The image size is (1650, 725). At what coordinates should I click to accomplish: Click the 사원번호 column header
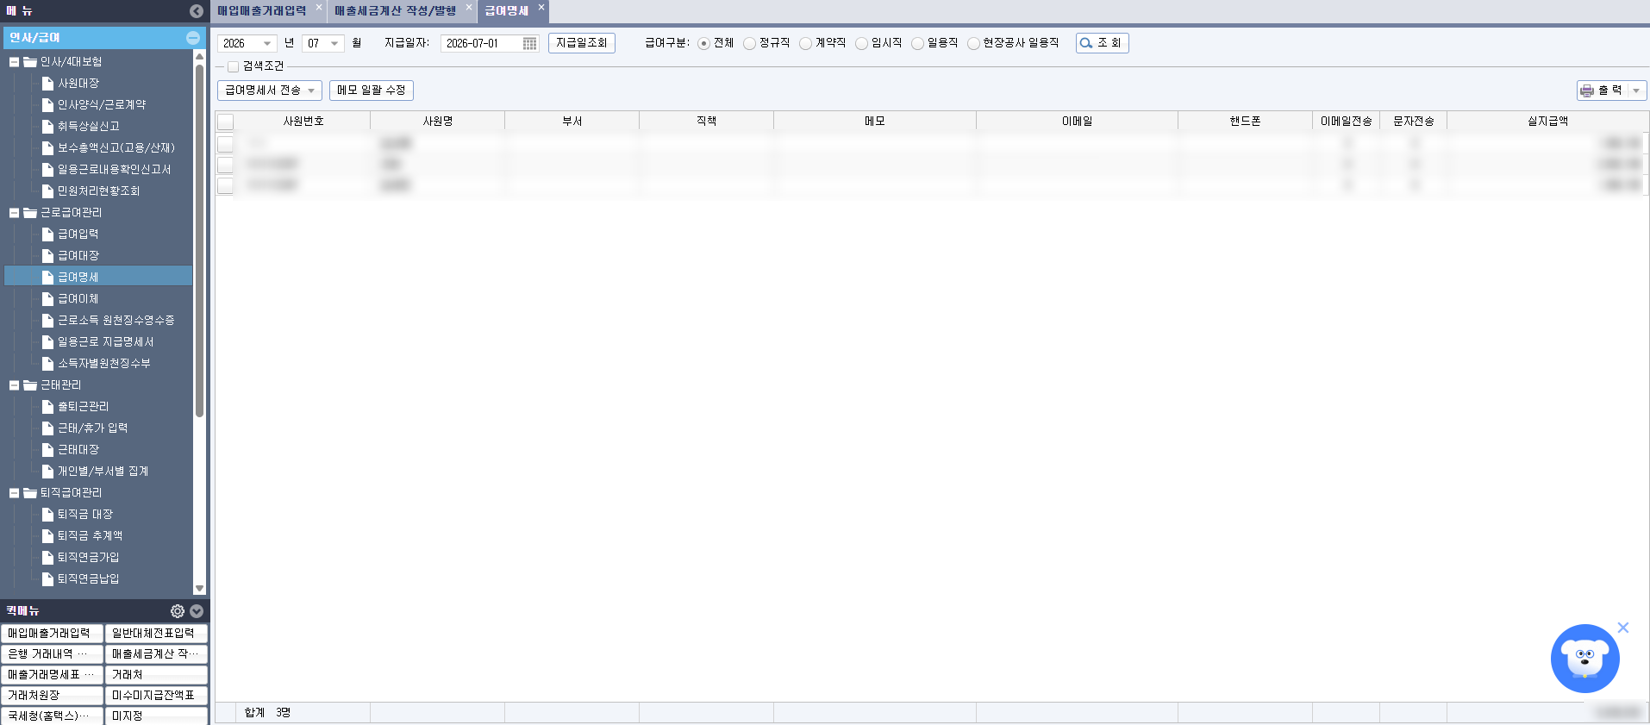(303, 121)
